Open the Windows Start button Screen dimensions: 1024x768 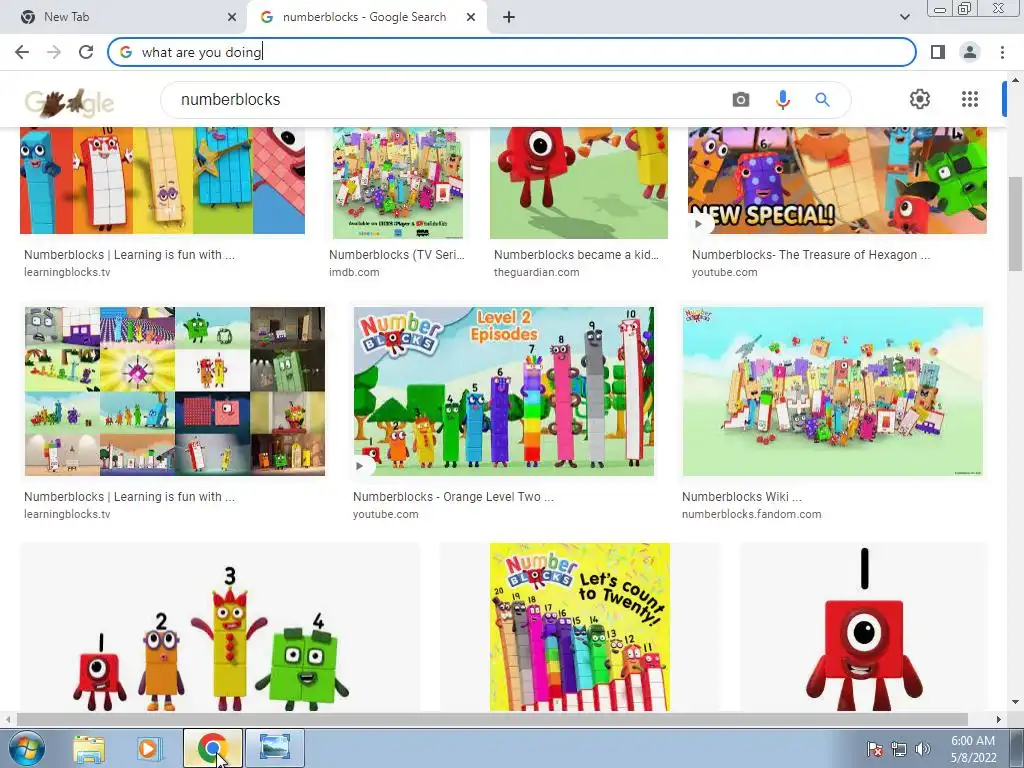click(x=25, y=749)
